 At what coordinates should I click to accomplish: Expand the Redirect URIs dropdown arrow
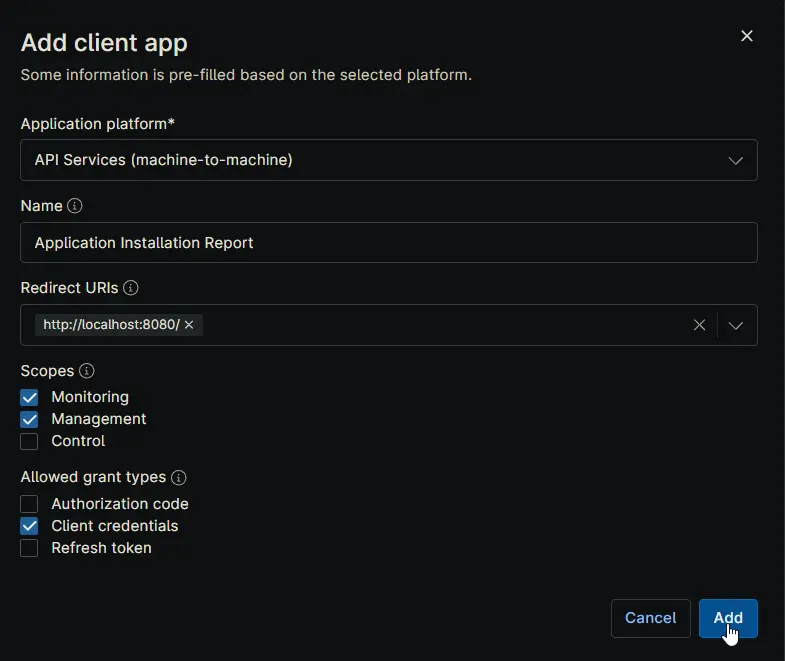(735, 325)
